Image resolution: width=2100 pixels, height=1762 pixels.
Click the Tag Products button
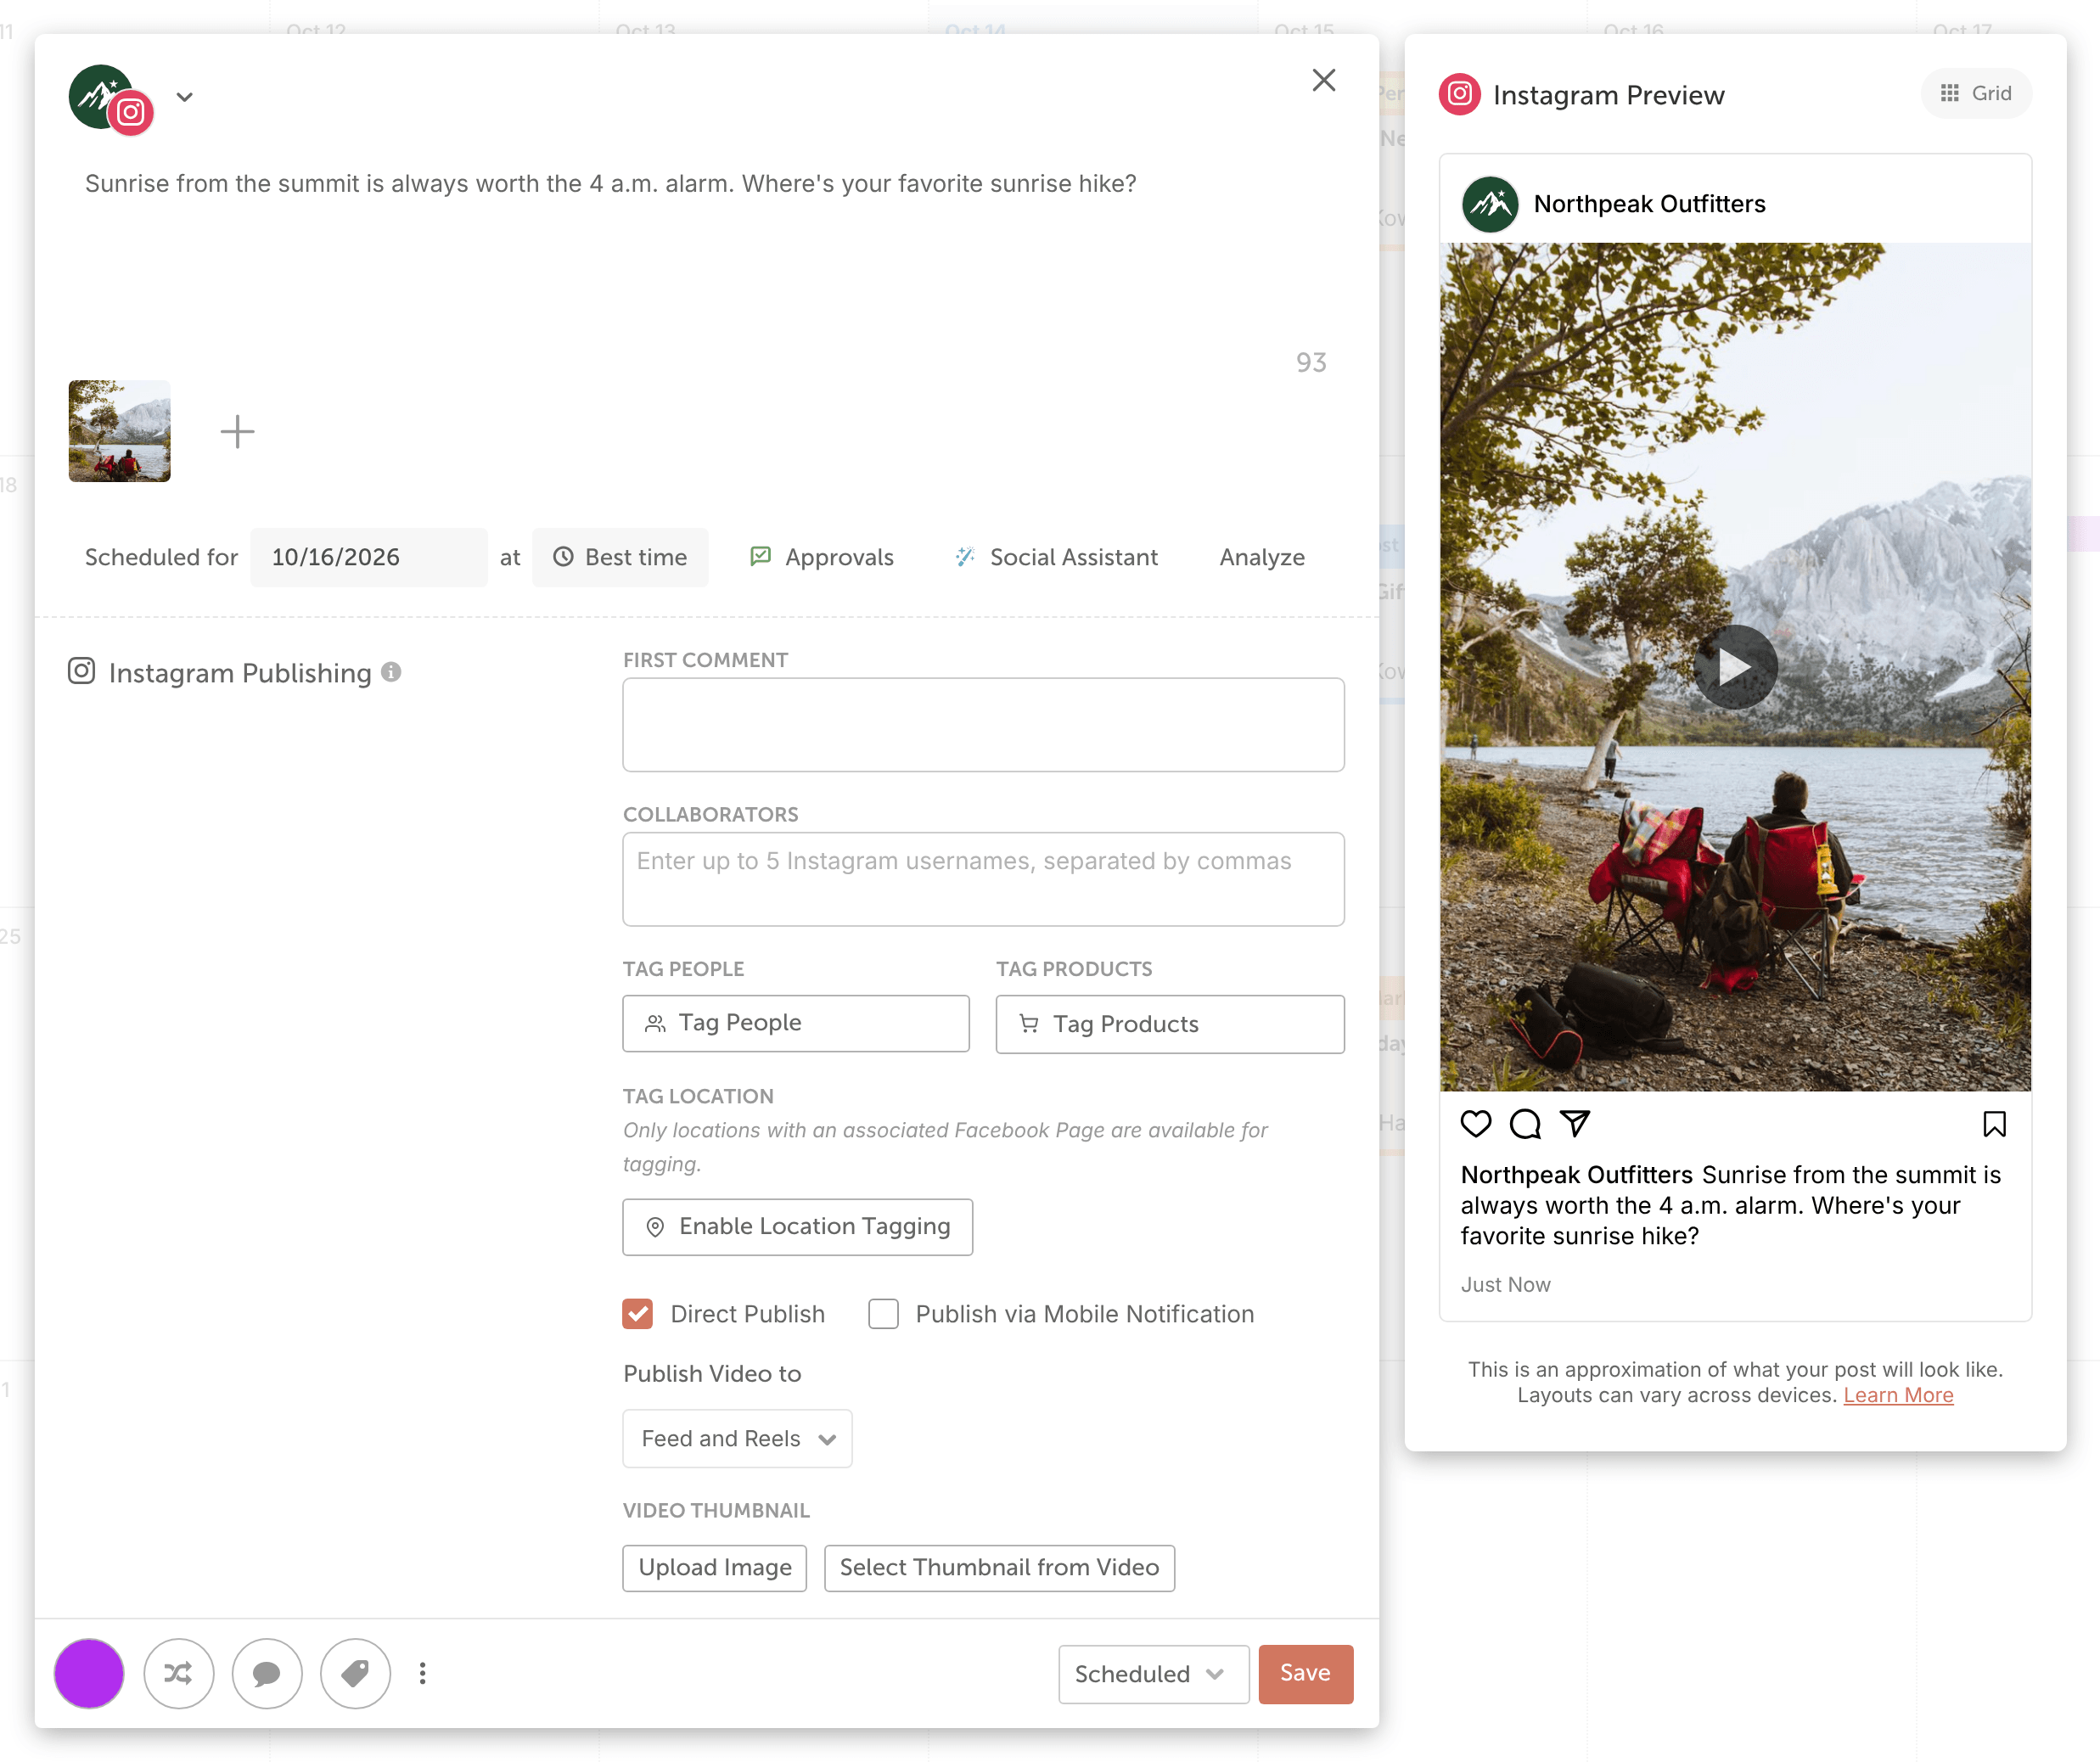(1170, 1024)
